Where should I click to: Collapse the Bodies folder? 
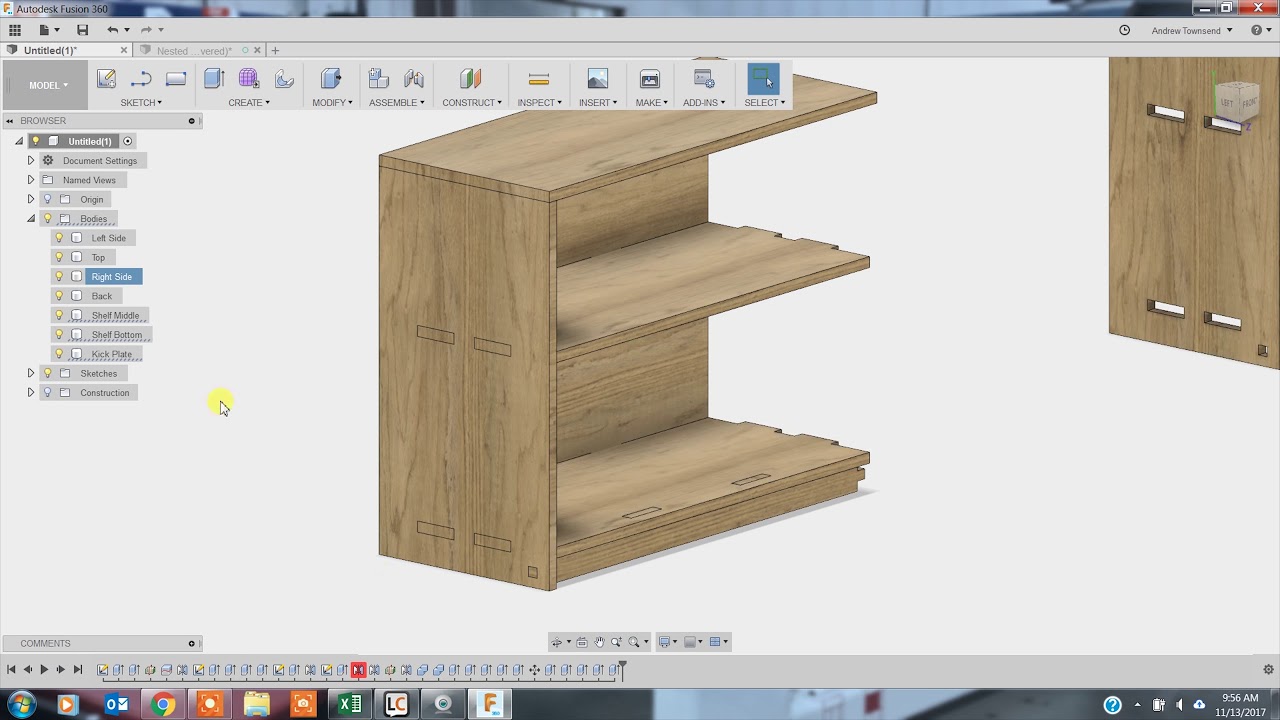(x=31, y=218)
